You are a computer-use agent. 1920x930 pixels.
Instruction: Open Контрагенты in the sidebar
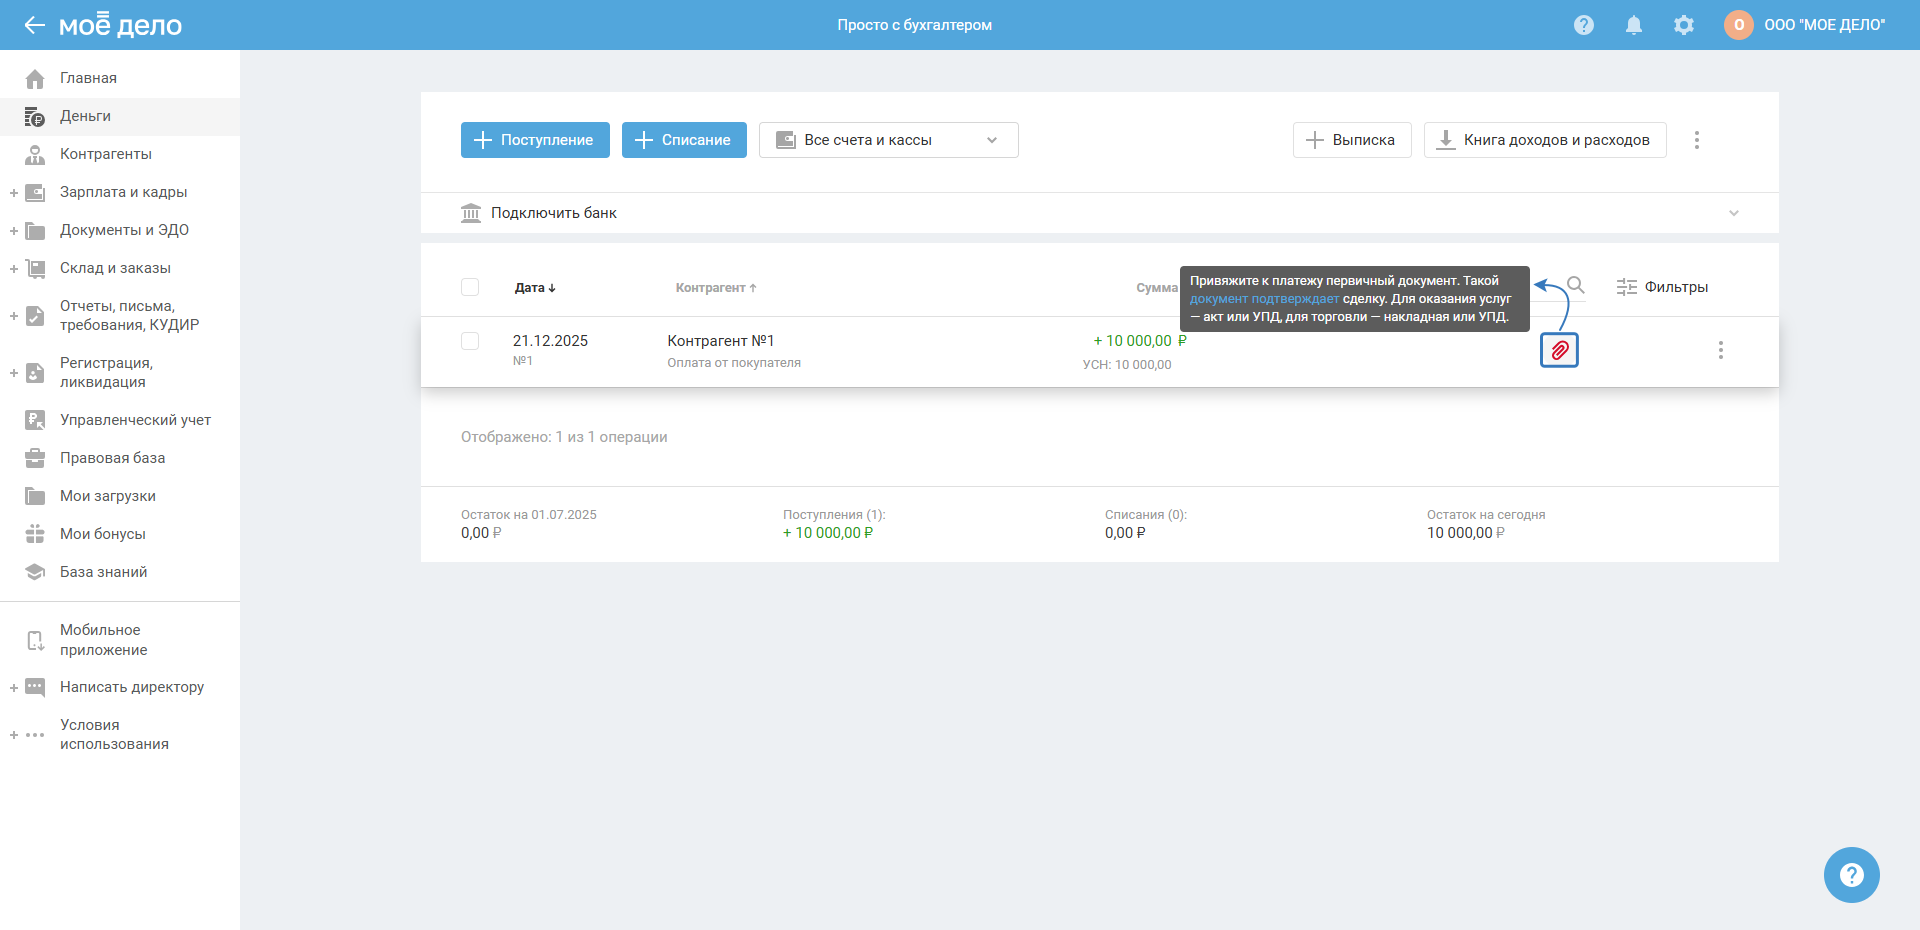[105, 154]
